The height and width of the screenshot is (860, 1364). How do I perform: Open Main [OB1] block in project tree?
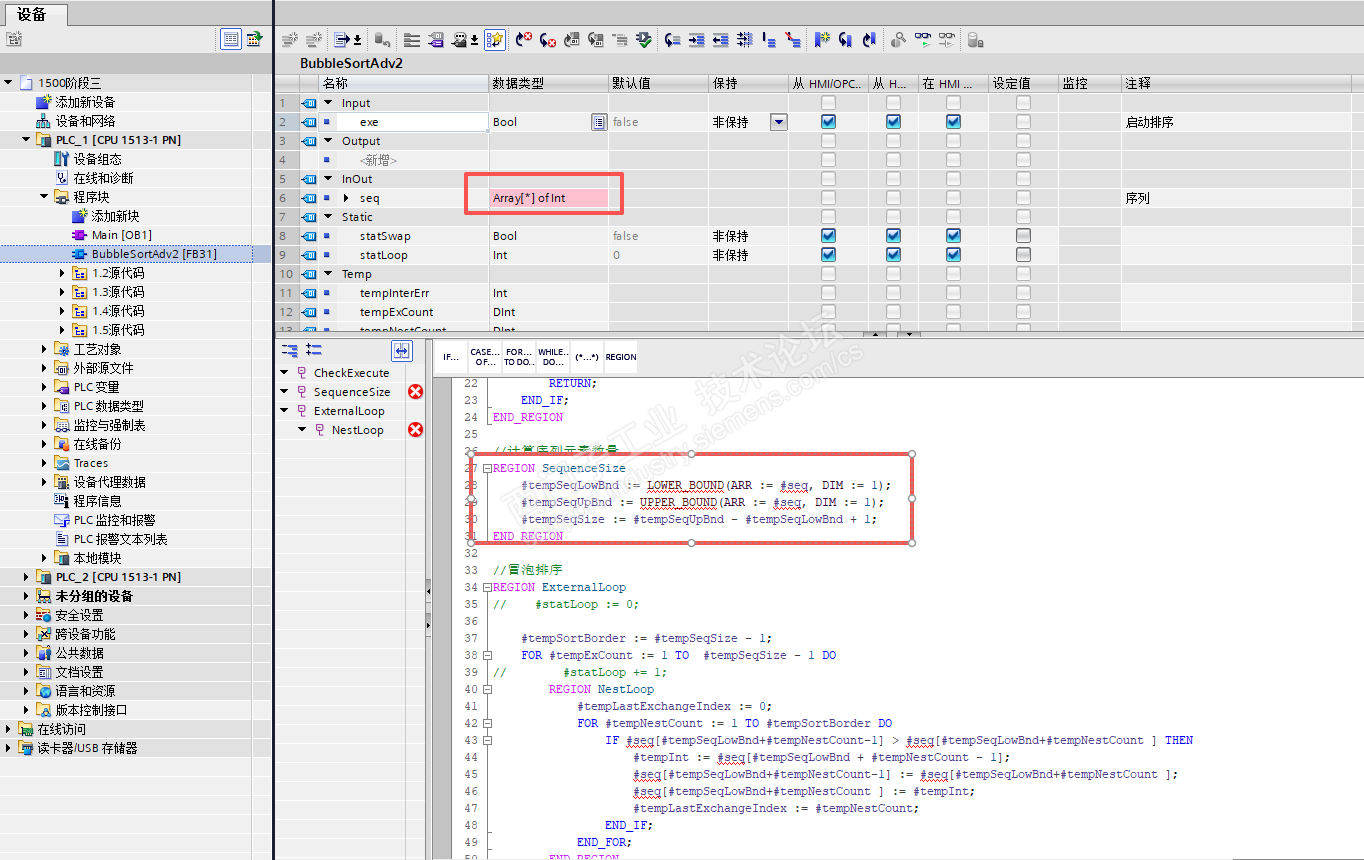121,235
